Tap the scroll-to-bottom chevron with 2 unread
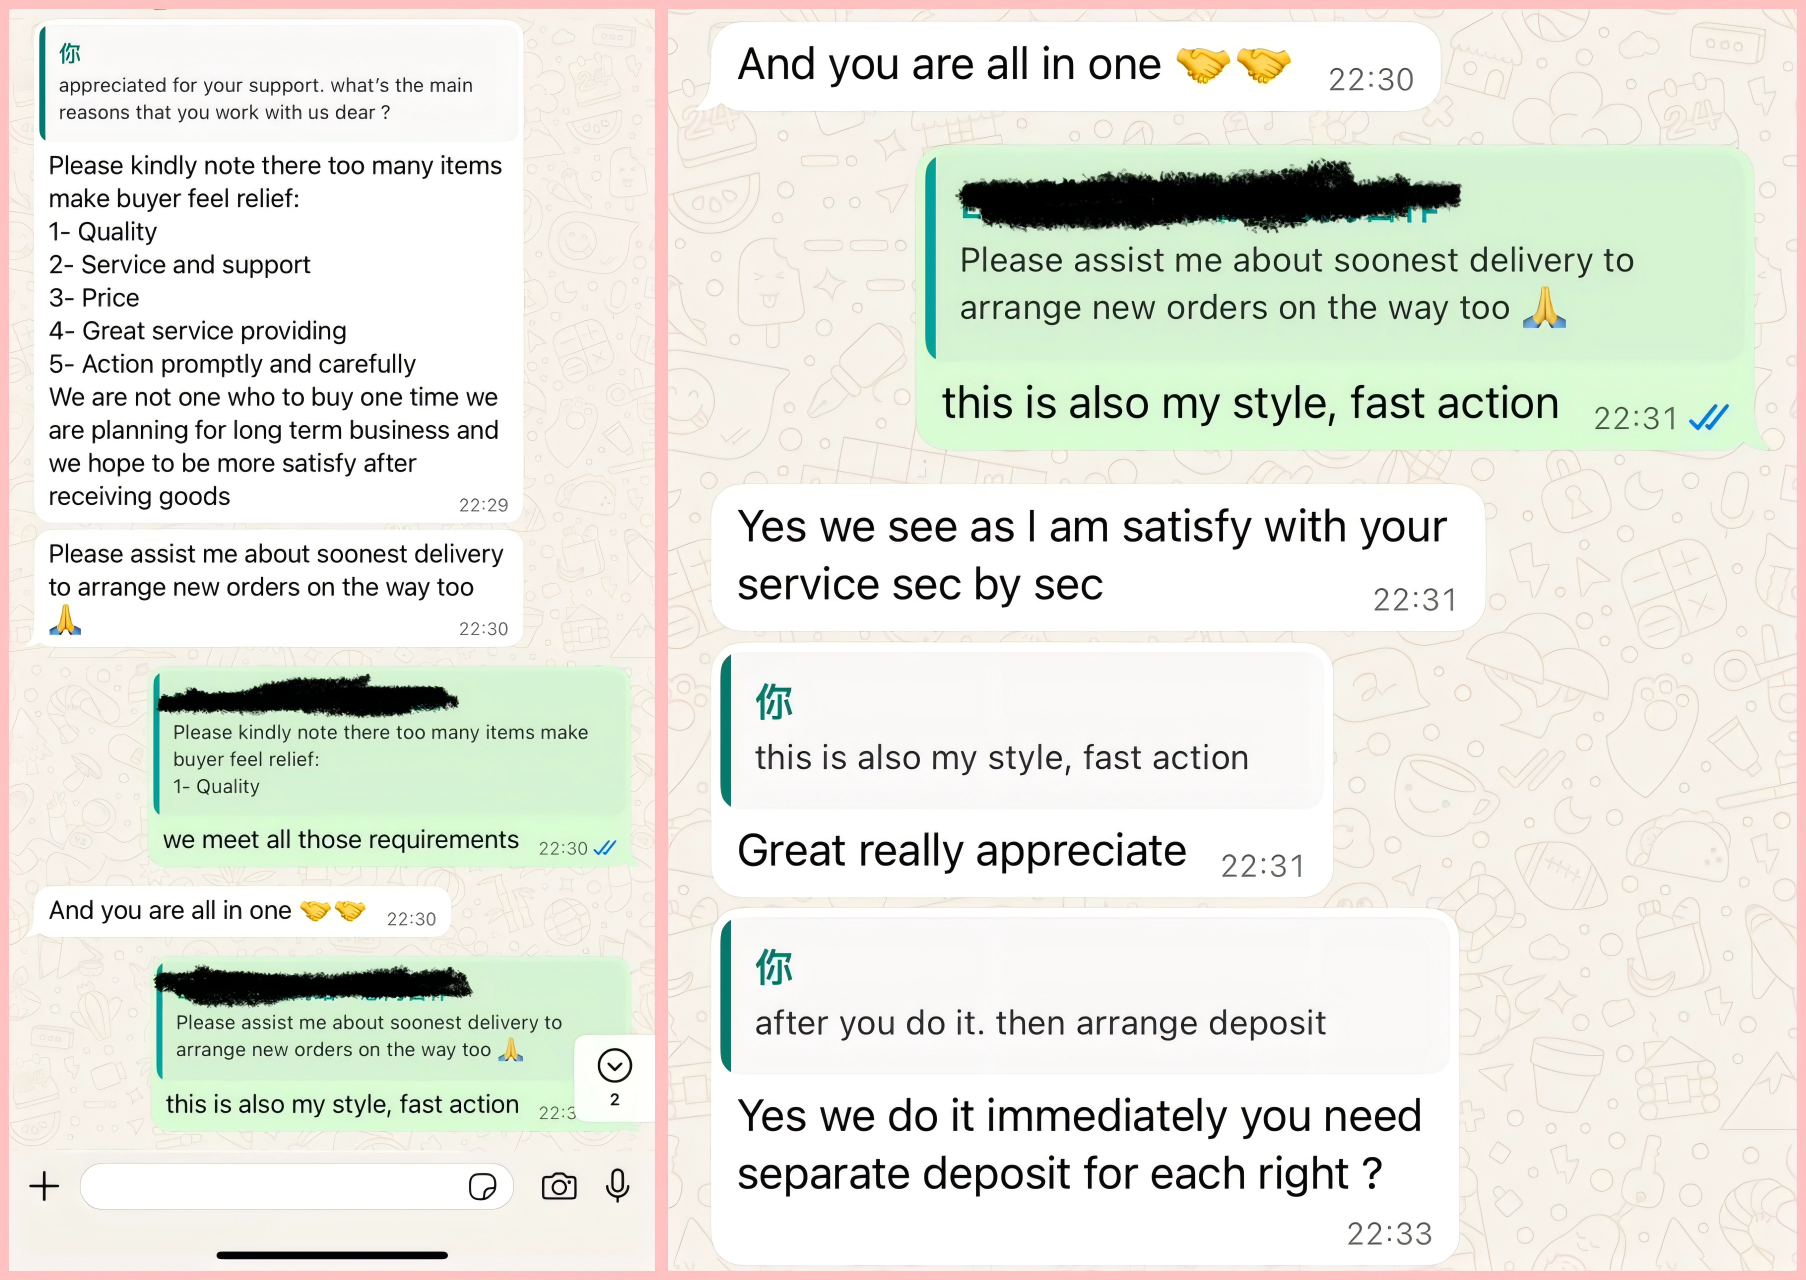 coord(615,1077)
